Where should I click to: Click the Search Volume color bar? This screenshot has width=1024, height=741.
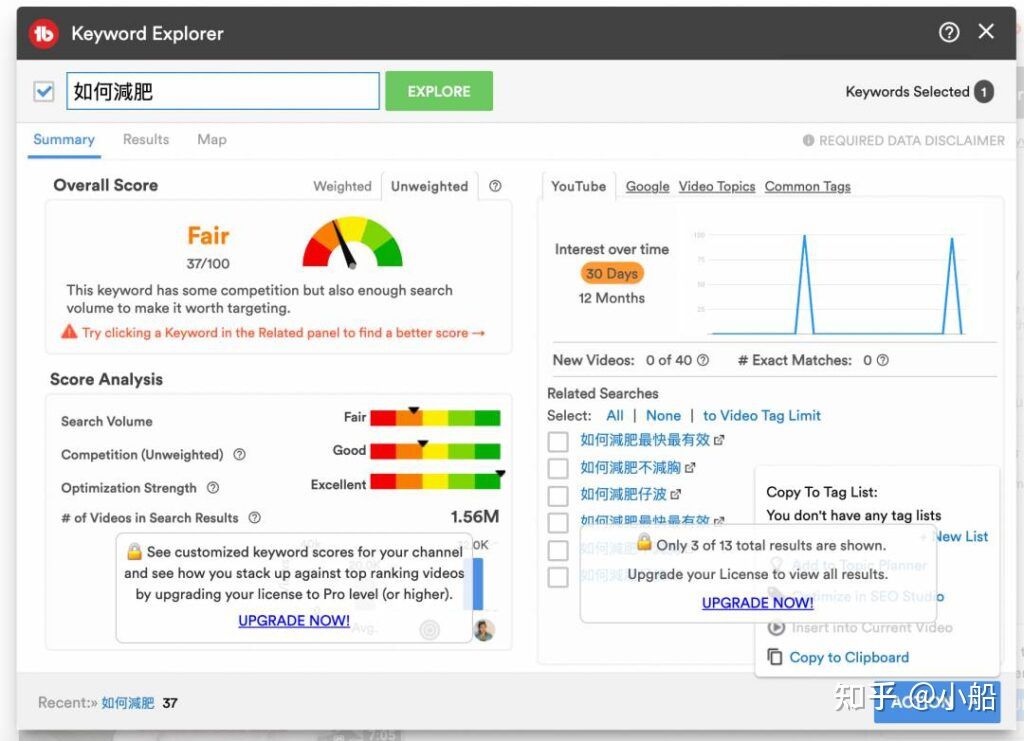coord(435,417)
